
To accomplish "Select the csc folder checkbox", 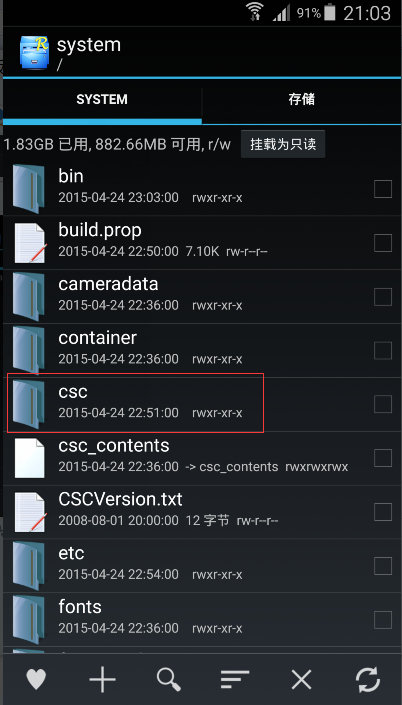I will pos(383,404).
